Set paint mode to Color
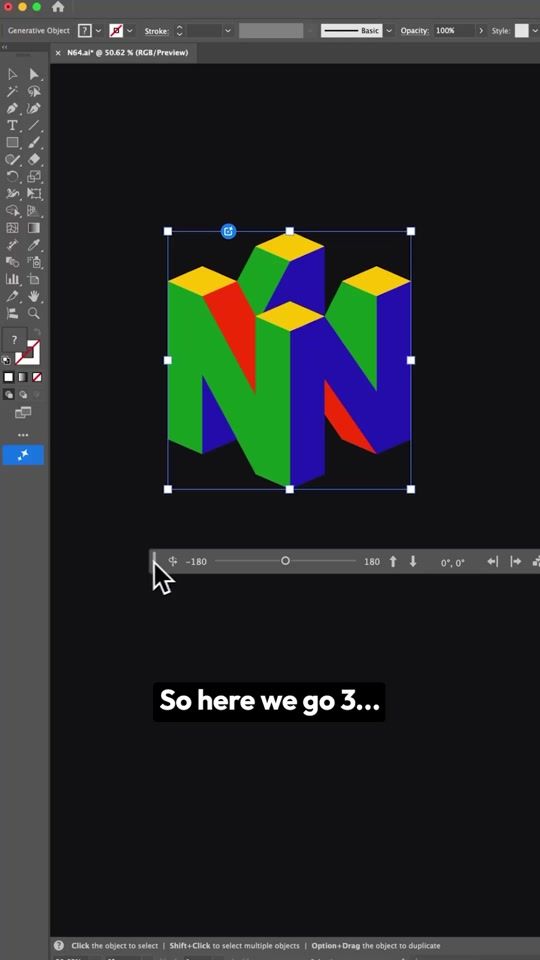This screenshot has height=960, width=540. coord(9,377)
